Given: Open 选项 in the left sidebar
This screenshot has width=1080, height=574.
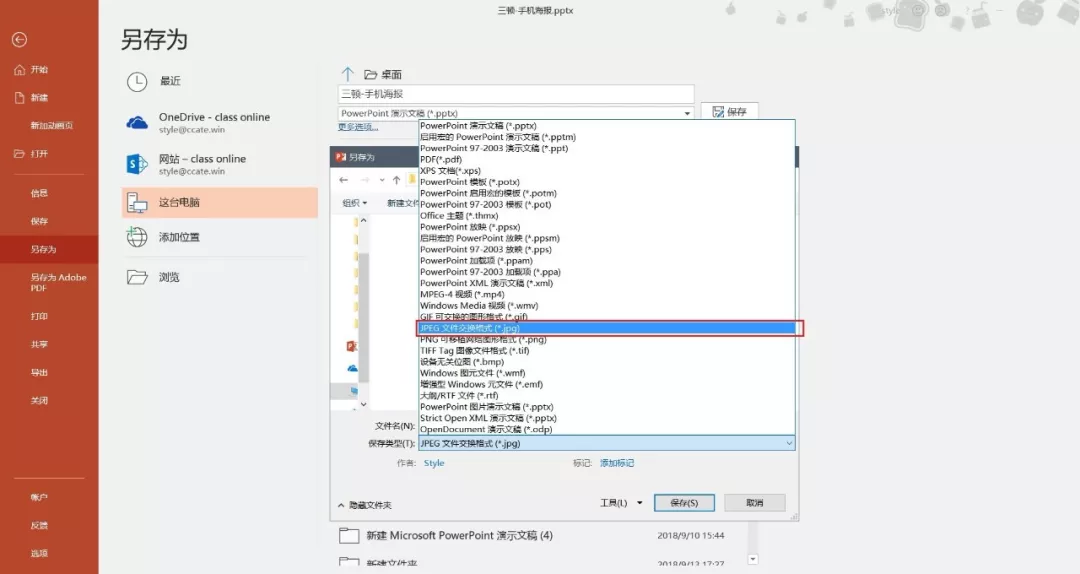Looking at the screenshot, I should [x=39, y=553].
